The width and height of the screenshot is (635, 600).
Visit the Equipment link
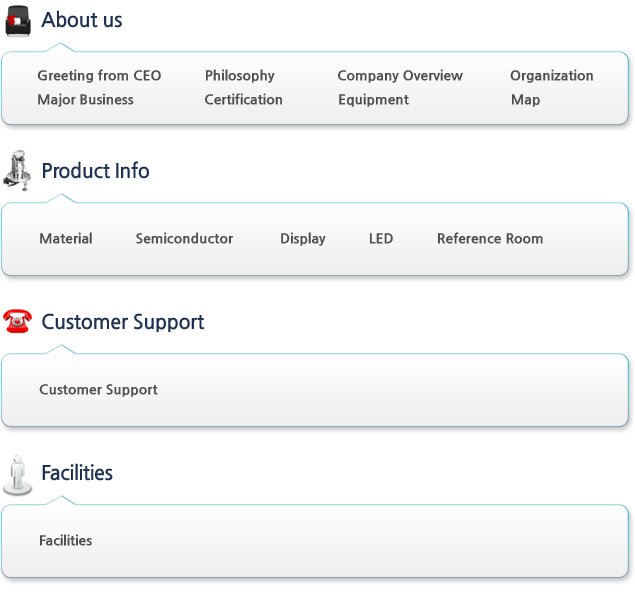[373, 100]
